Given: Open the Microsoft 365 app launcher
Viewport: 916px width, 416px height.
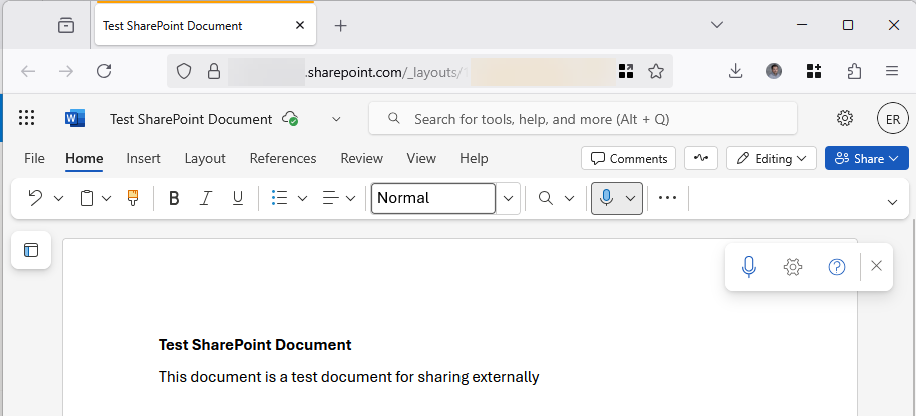Looking at the screenshot, I should pyautogui.click(x=27, y=118).
